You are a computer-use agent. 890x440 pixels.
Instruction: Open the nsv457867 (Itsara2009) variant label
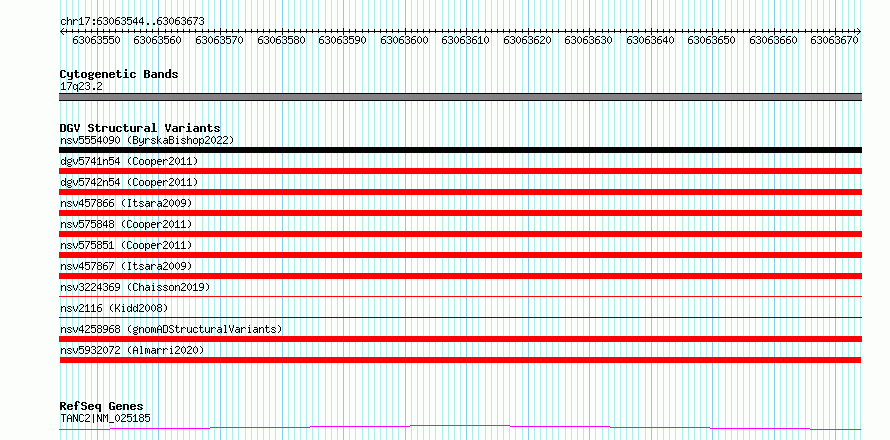(126, 266)
